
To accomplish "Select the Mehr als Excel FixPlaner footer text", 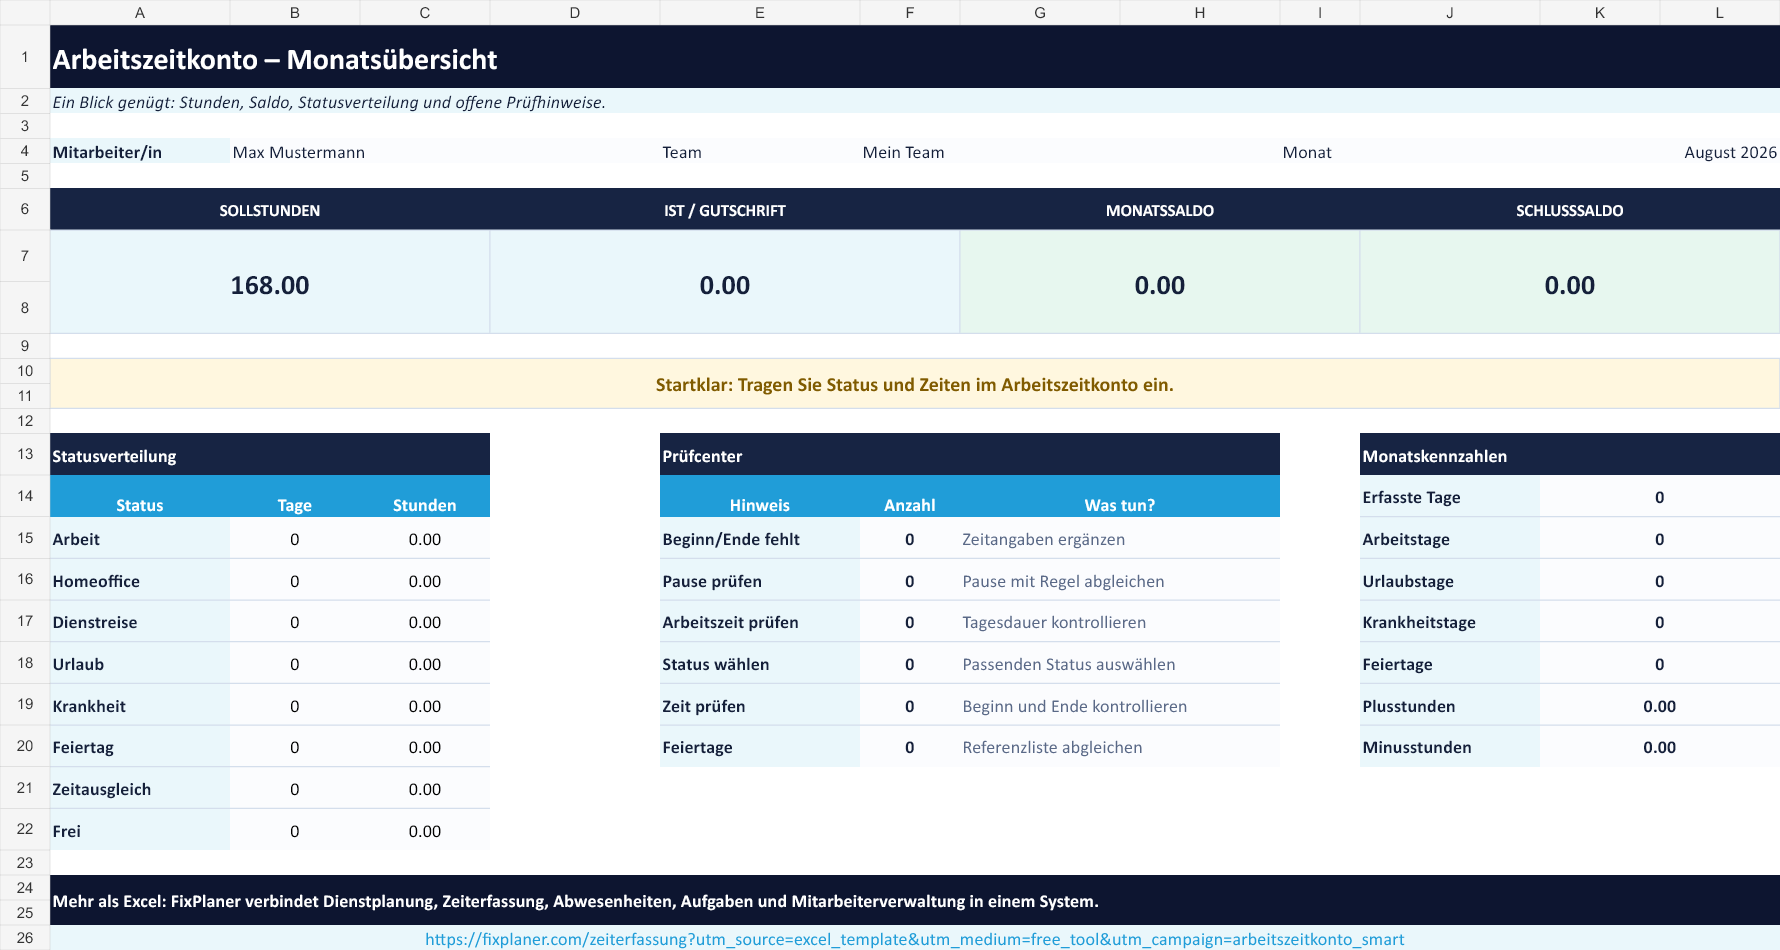I will click(575, 901).
